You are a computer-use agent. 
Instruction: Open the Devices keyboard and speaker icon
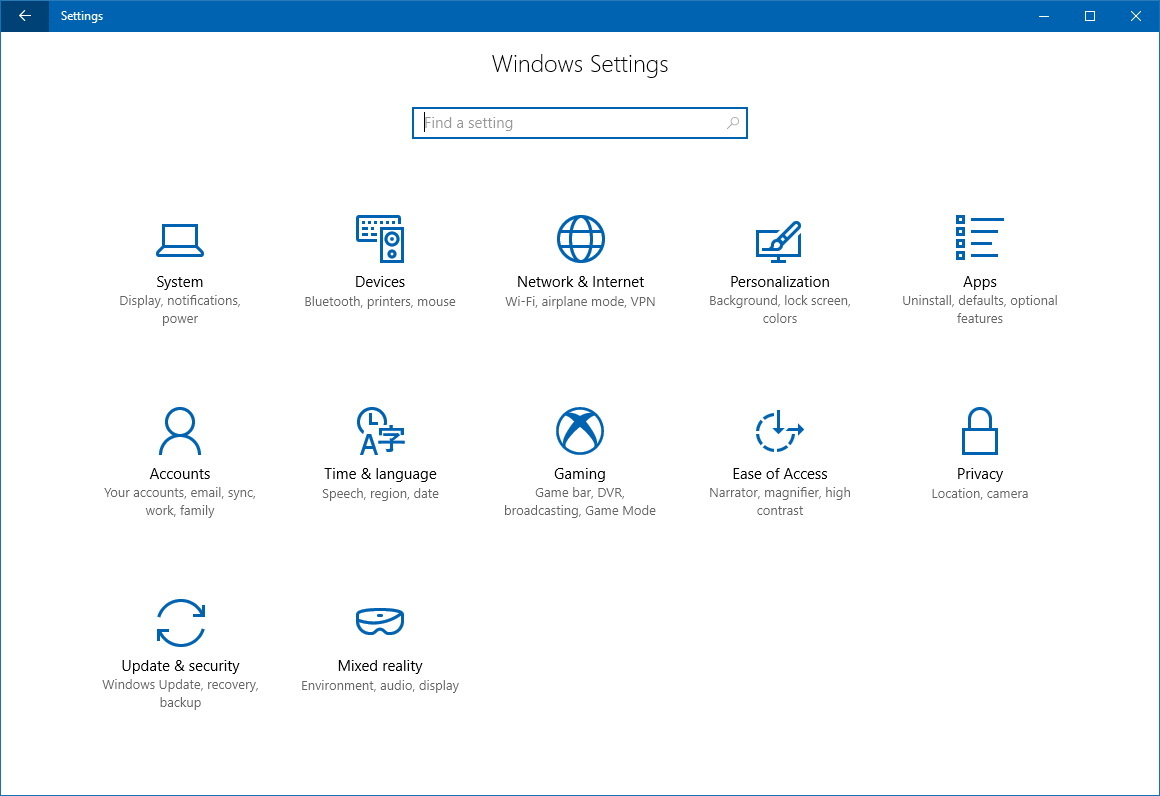pyautogui.click(x=380, y=239)
